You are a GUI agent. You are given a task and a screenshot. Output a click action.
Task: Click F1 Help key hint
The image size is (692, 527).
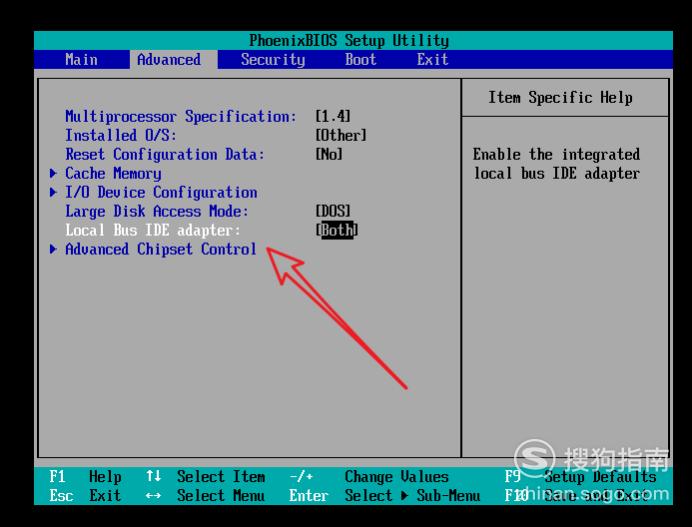(x=85, y=477)
